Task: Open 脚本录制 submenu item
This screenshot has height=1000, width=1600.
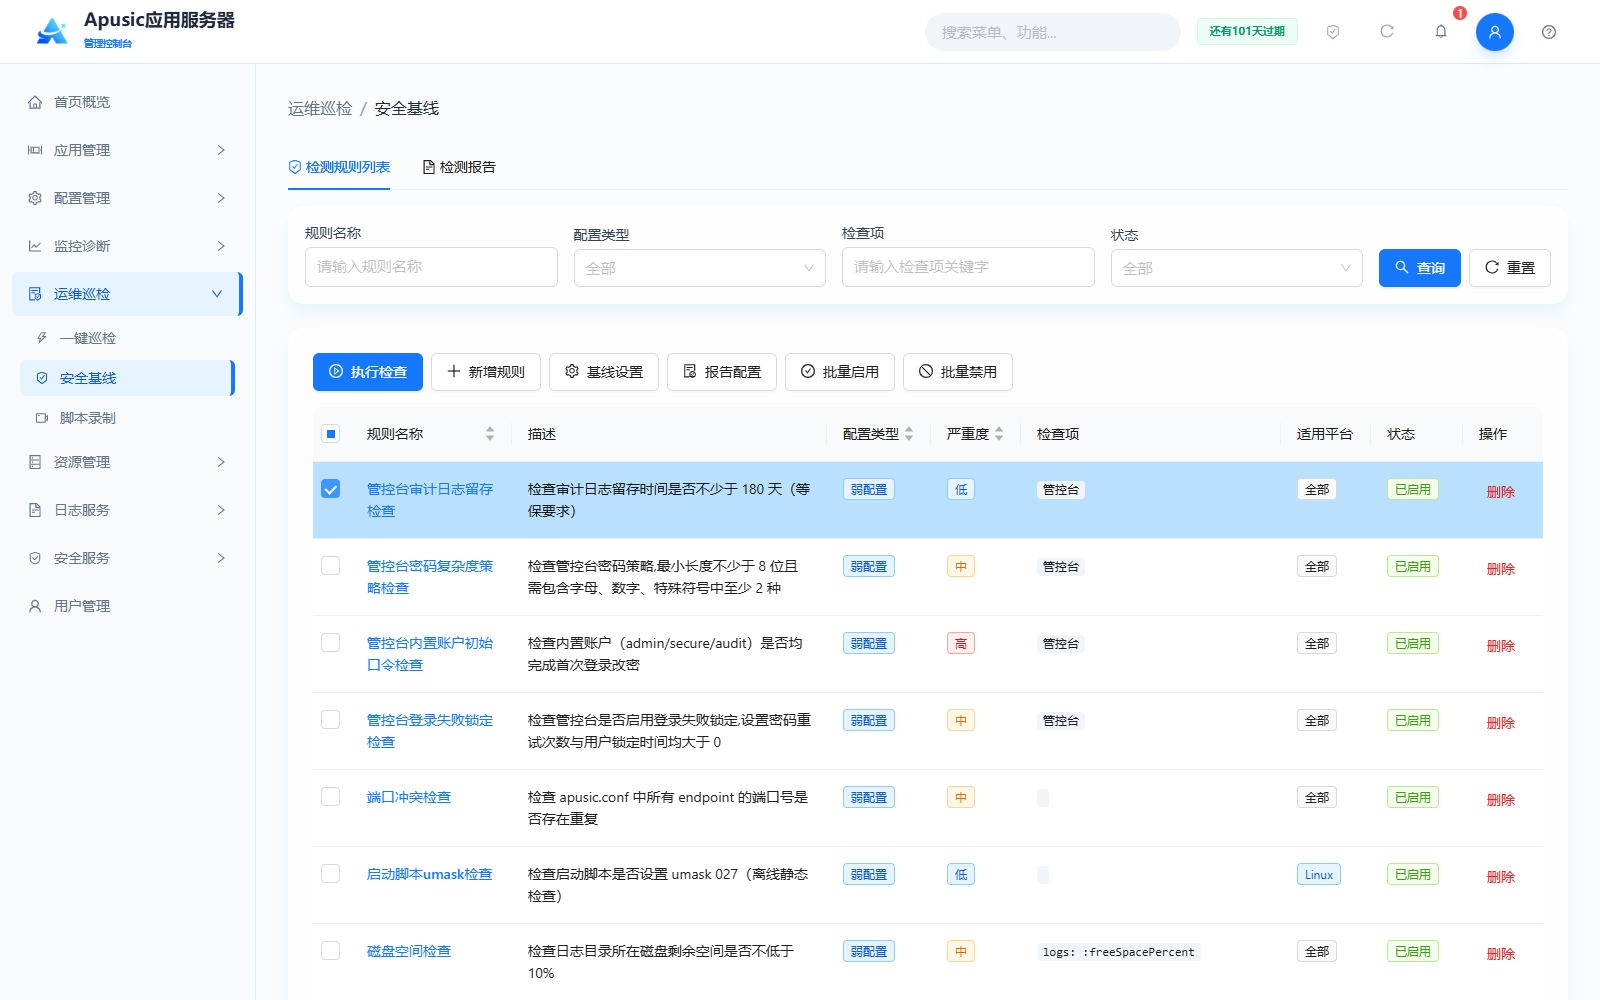Action: (x=127, y=418)
